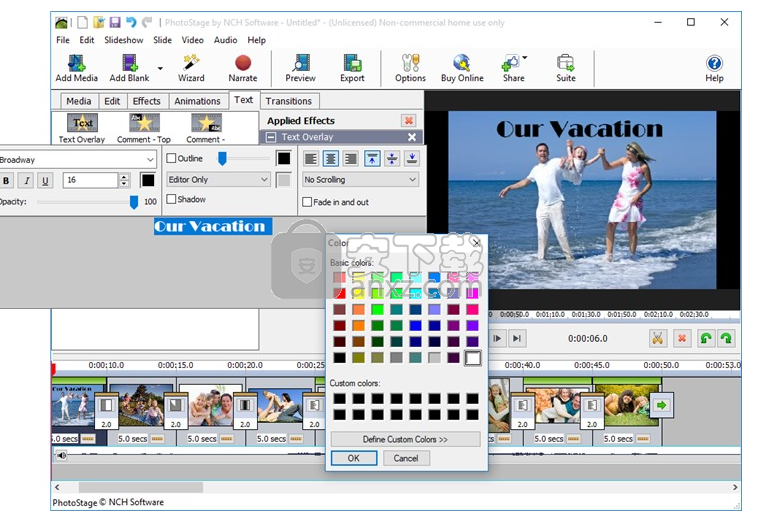Select the white swatch in basic colors
Viewport: 758px width, 521px height.
(x=473, y=358)
